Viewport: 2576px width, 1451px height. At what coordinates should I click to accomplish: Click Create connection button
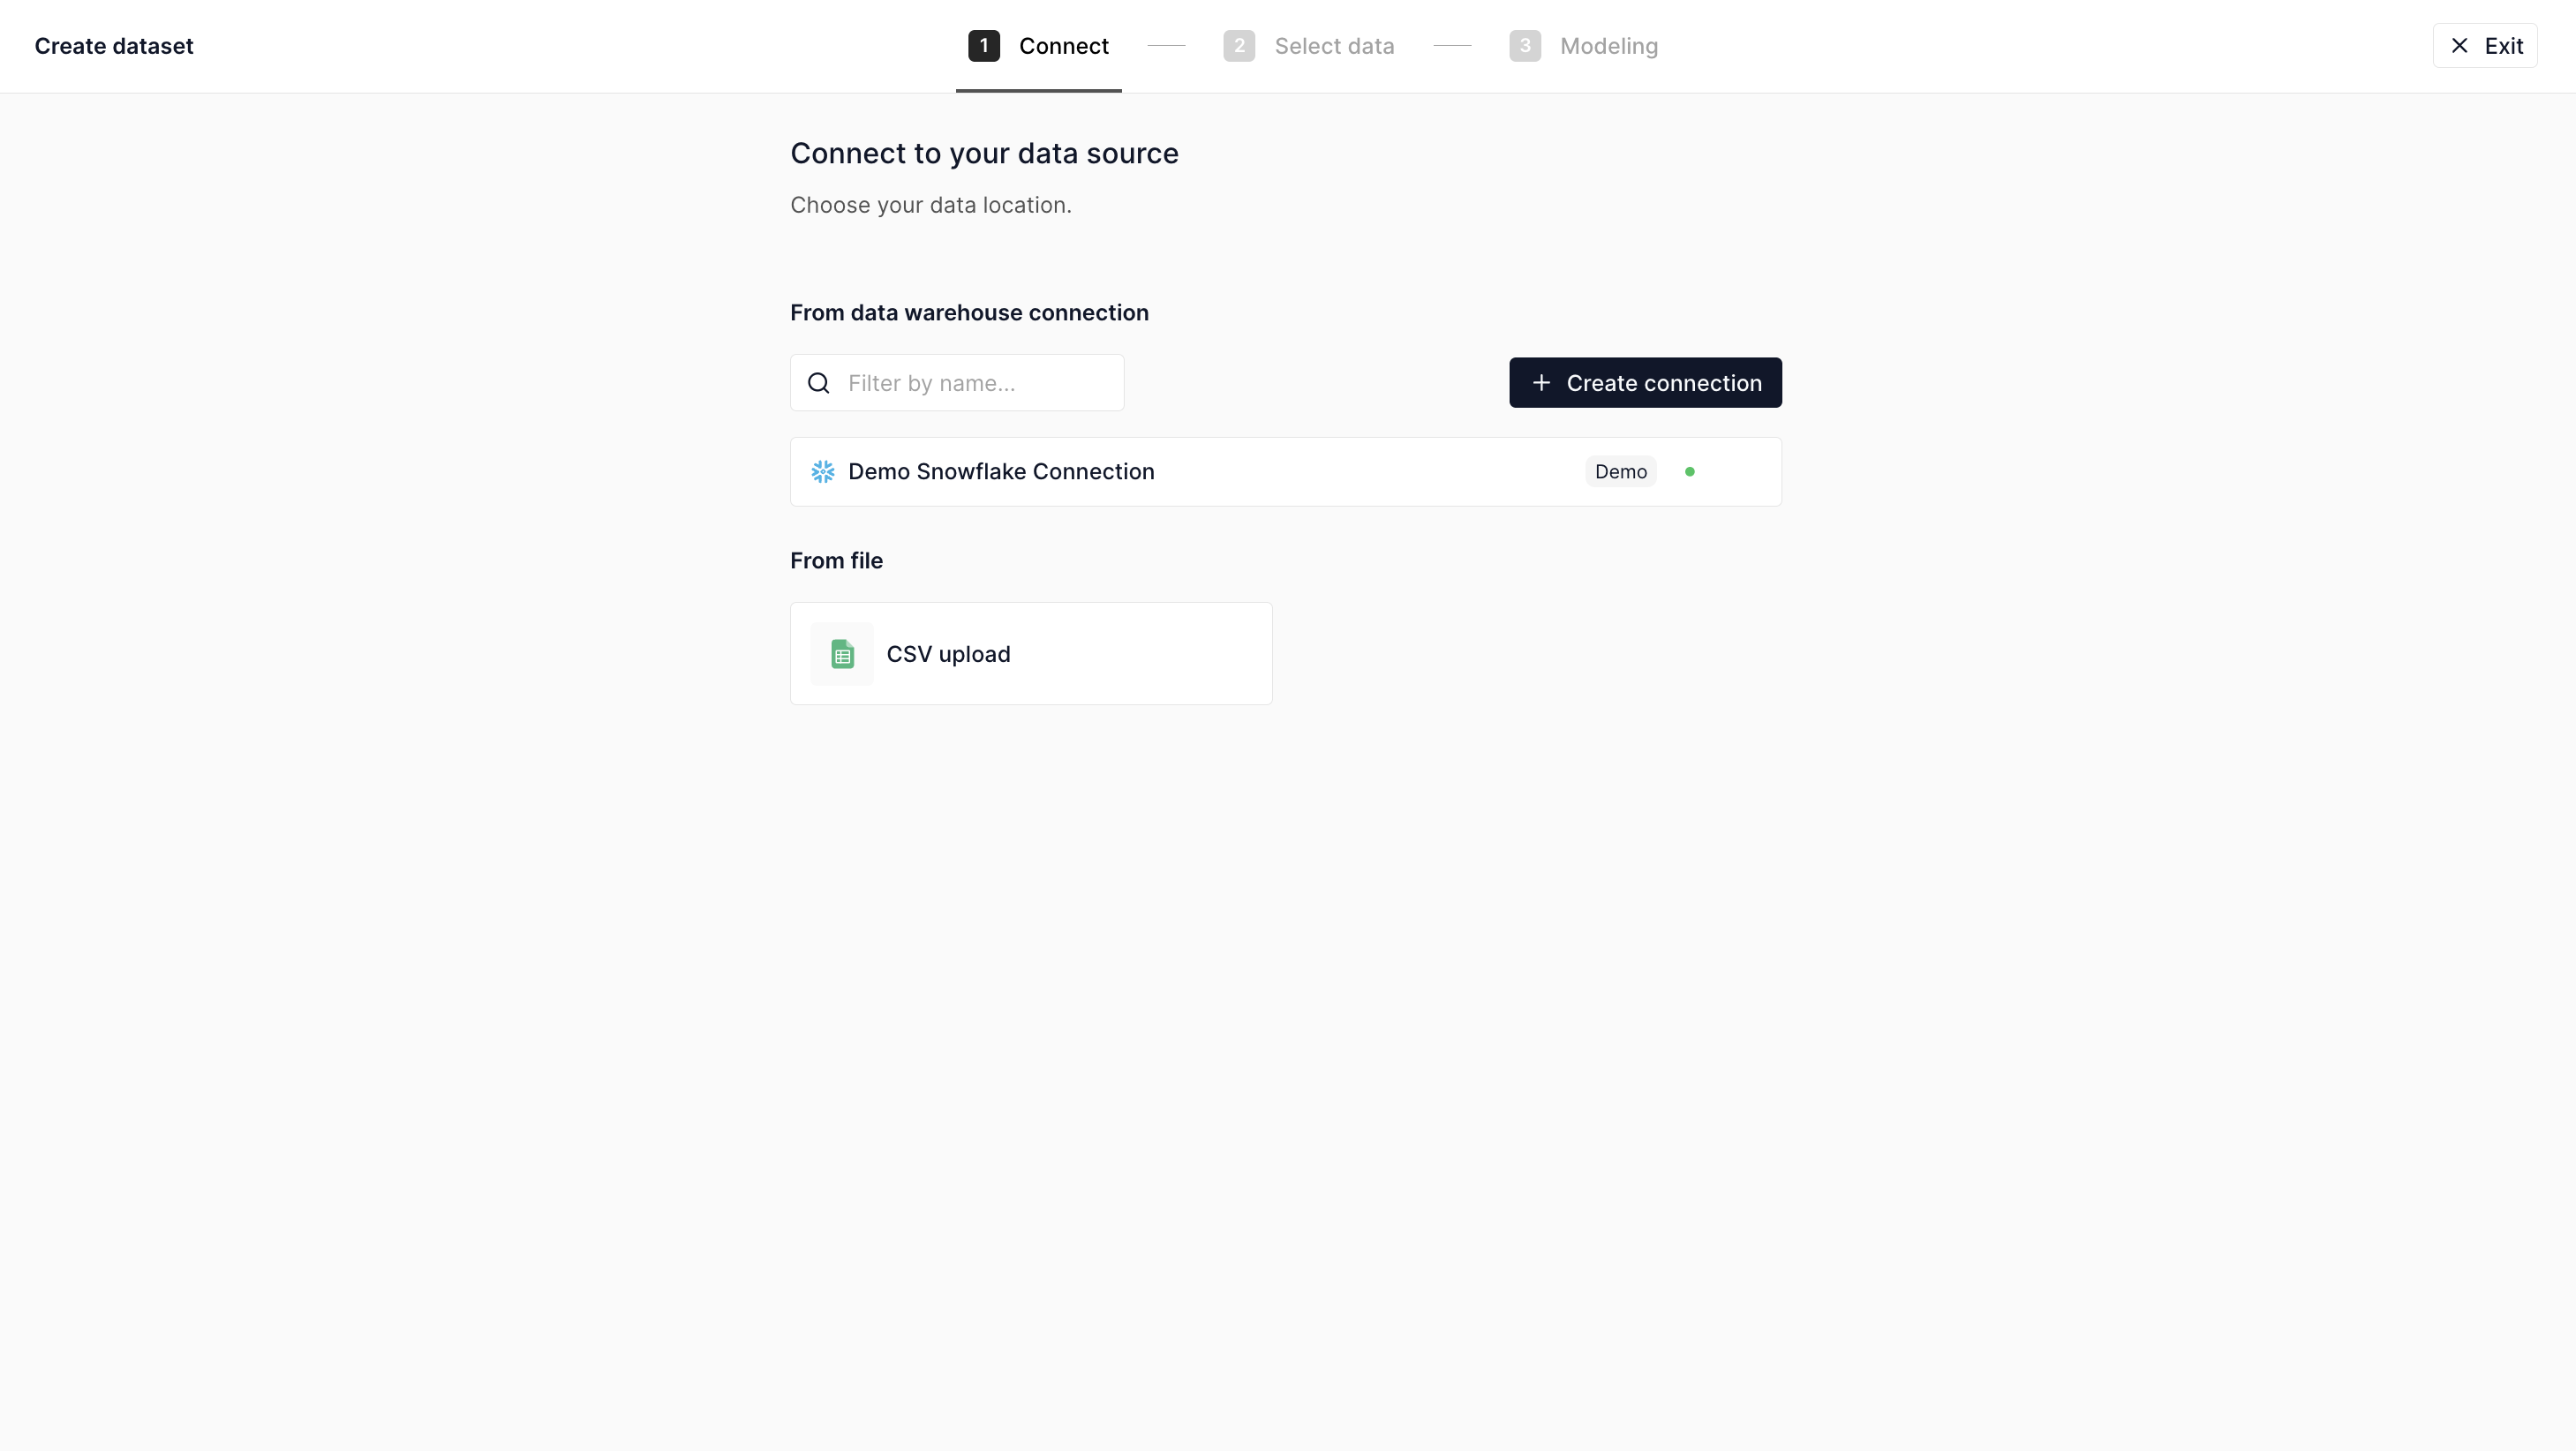1646,382
